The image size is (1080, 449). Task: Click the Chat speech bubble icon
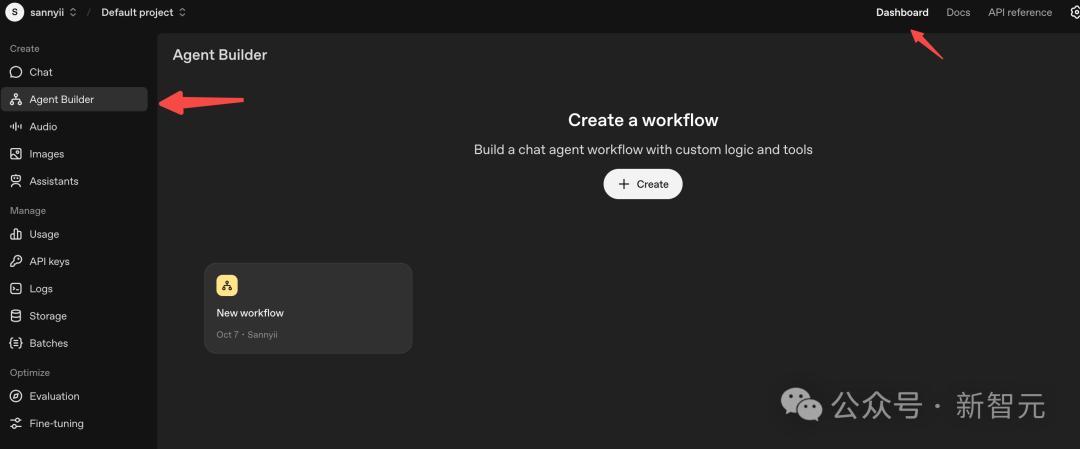[x=16, y=72]
